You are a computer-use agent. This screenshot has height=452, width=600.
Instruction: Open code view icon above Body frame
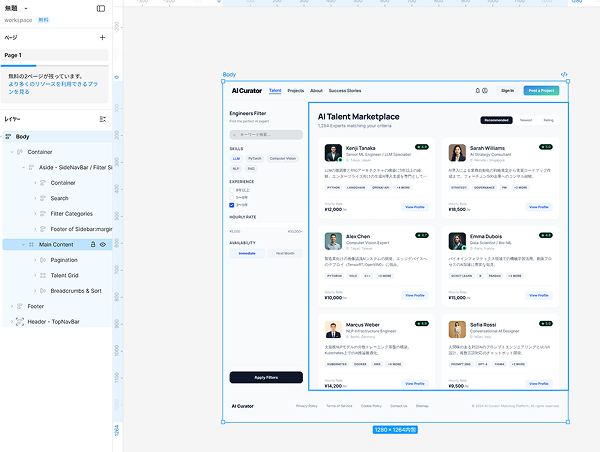click(x=564, y=74)
